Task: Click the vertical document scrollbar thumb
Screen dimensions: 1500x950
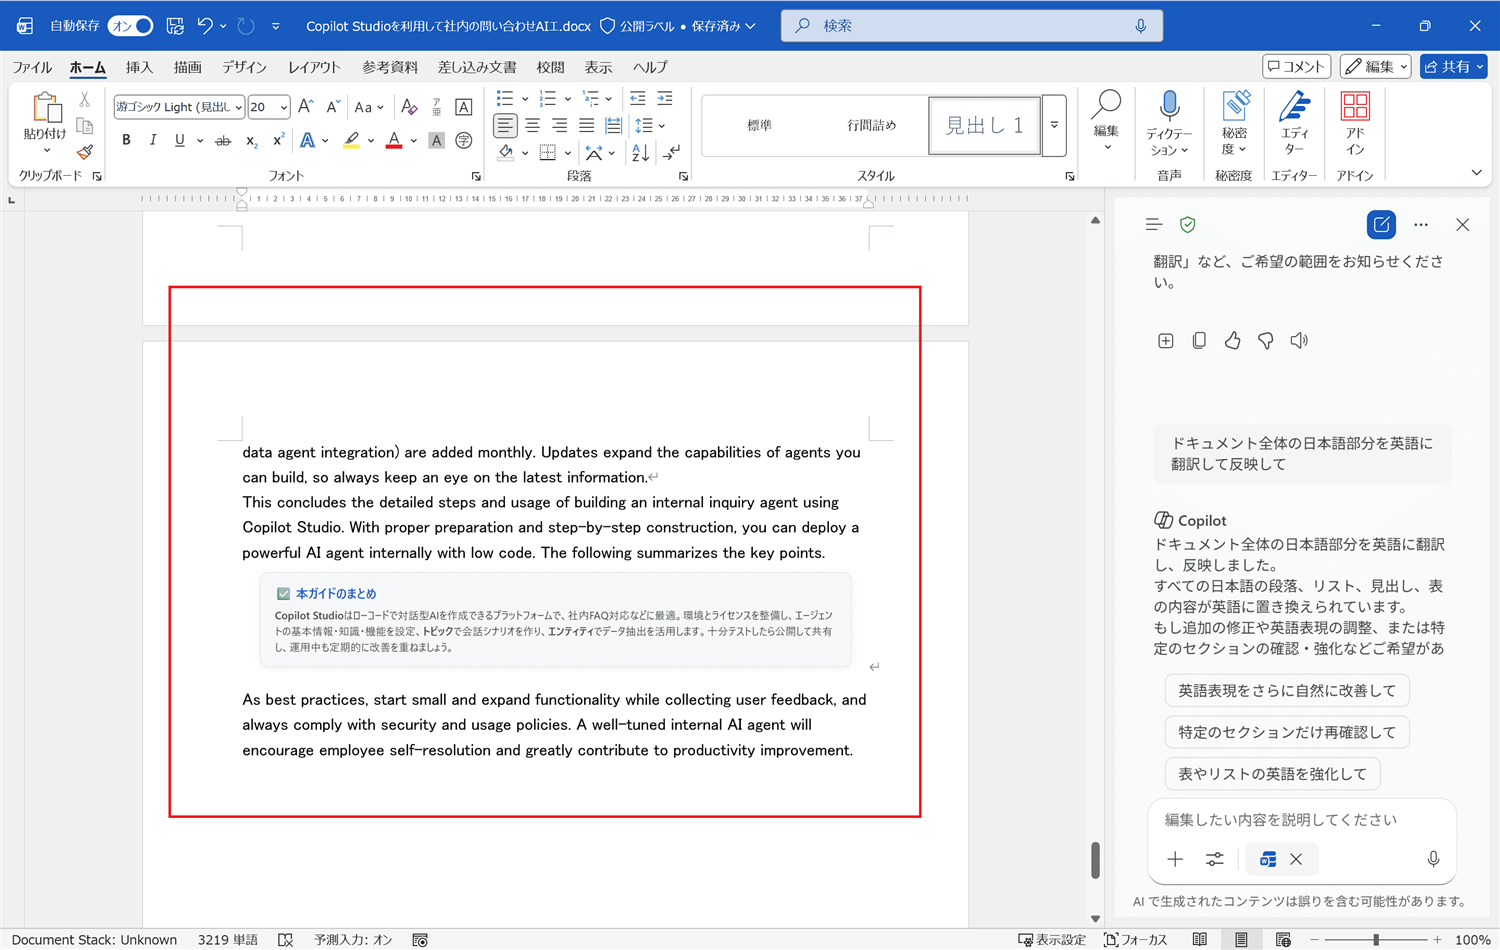Action: [x=1095, y=860]
